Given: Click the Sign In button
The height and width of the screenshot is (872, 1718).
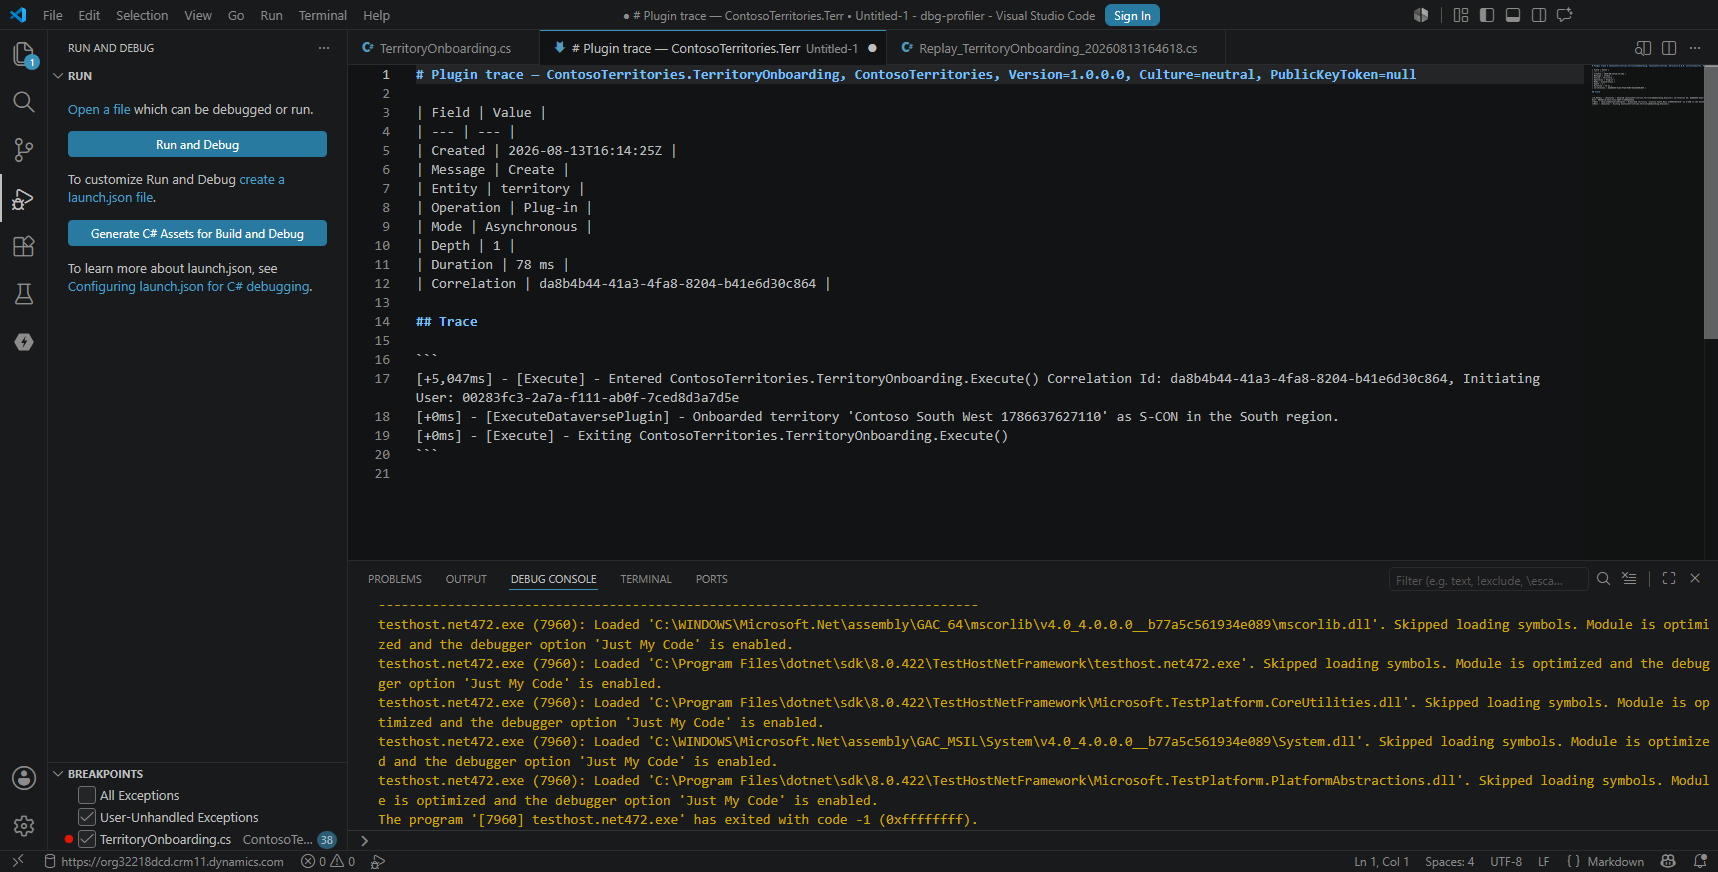Looking at the screenshot, I should 1132,15.
